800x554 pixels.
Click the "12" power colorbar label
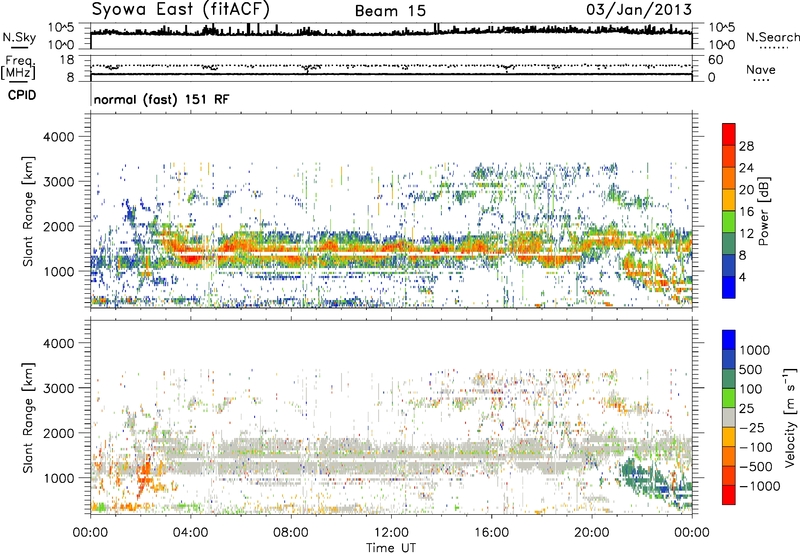point(746,233)
